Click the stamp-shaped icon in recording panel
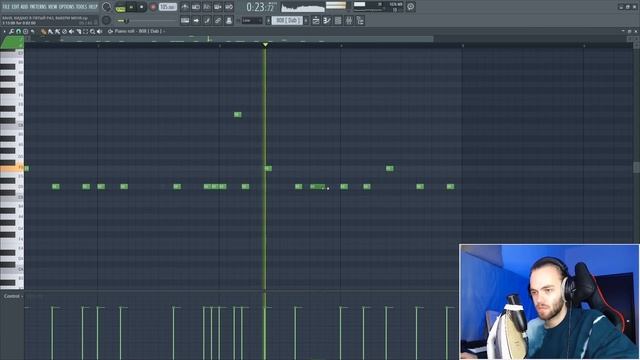This screenshot has height=360, width=640. (x=229, y=20)
